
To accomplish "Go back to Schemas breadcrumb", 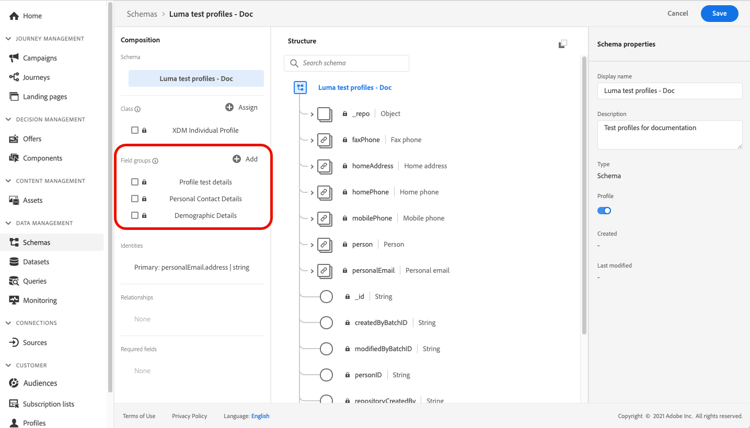I will [142, 14].
